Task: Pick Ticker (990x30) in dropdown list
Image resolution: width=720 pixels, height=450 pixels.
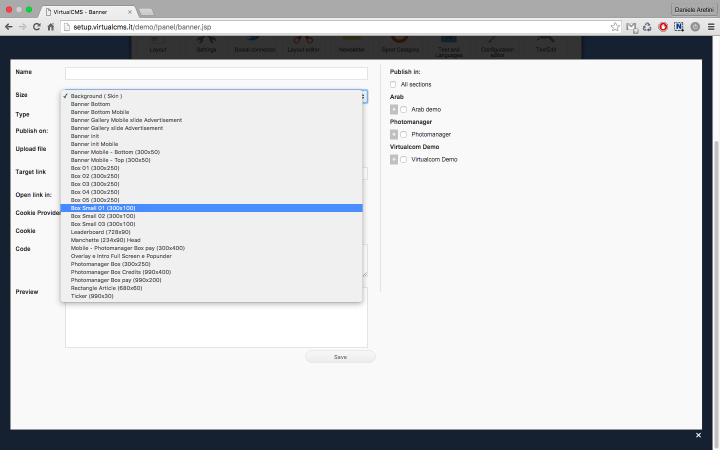Action: pos(92,296)
